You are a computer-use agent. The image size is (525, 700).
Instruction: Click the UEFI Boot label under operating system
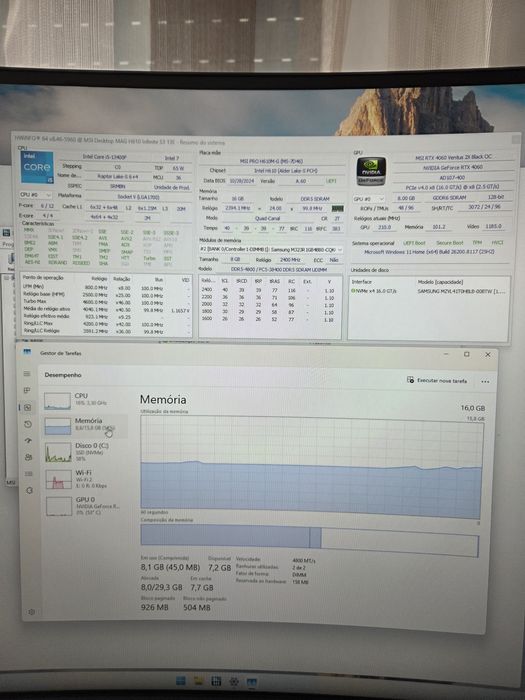414,243
